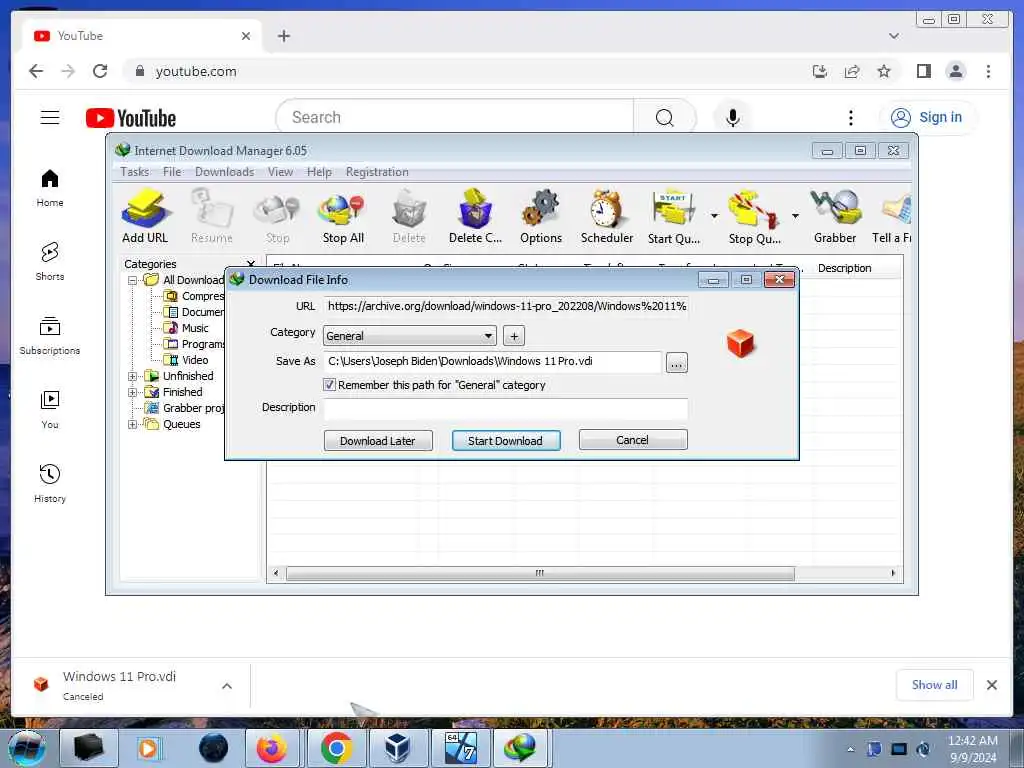This screenshot has width=1024, height=768.
Task: Bookmark this page with star icon
Action: tap(884, 71)
